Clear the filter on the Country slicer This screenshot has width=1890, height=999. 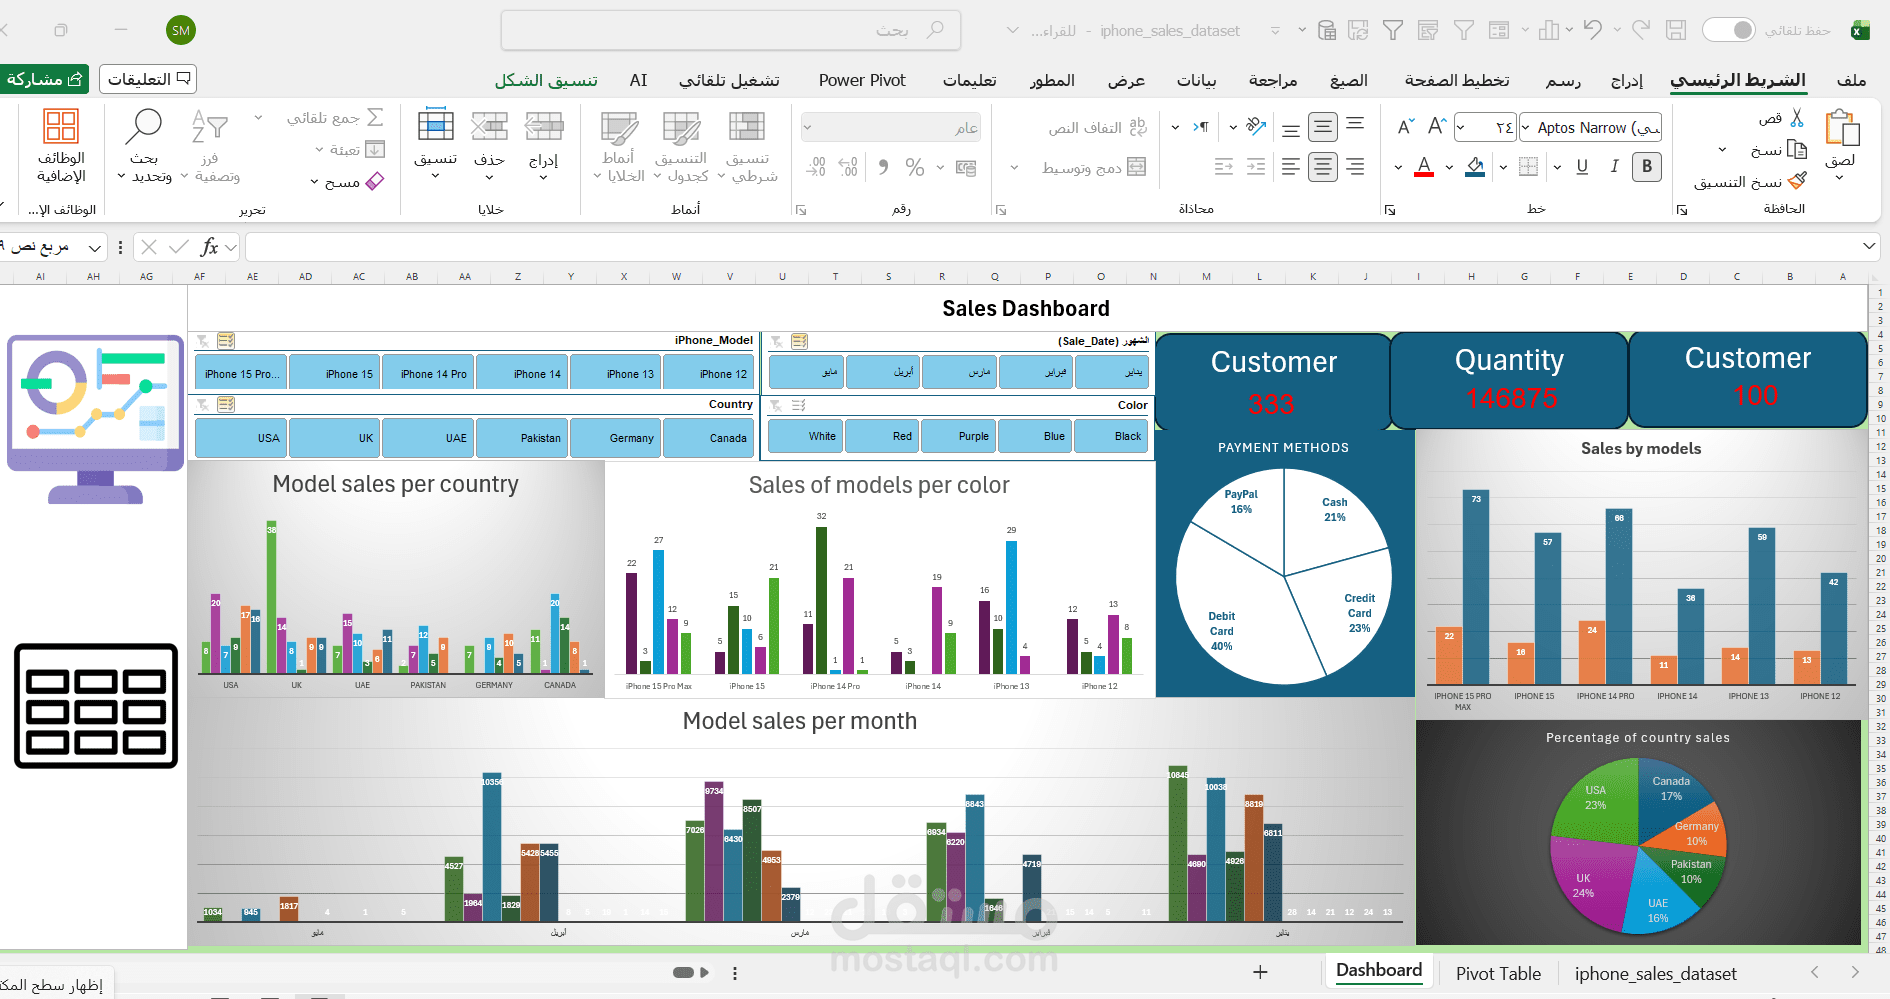[203, 405]
